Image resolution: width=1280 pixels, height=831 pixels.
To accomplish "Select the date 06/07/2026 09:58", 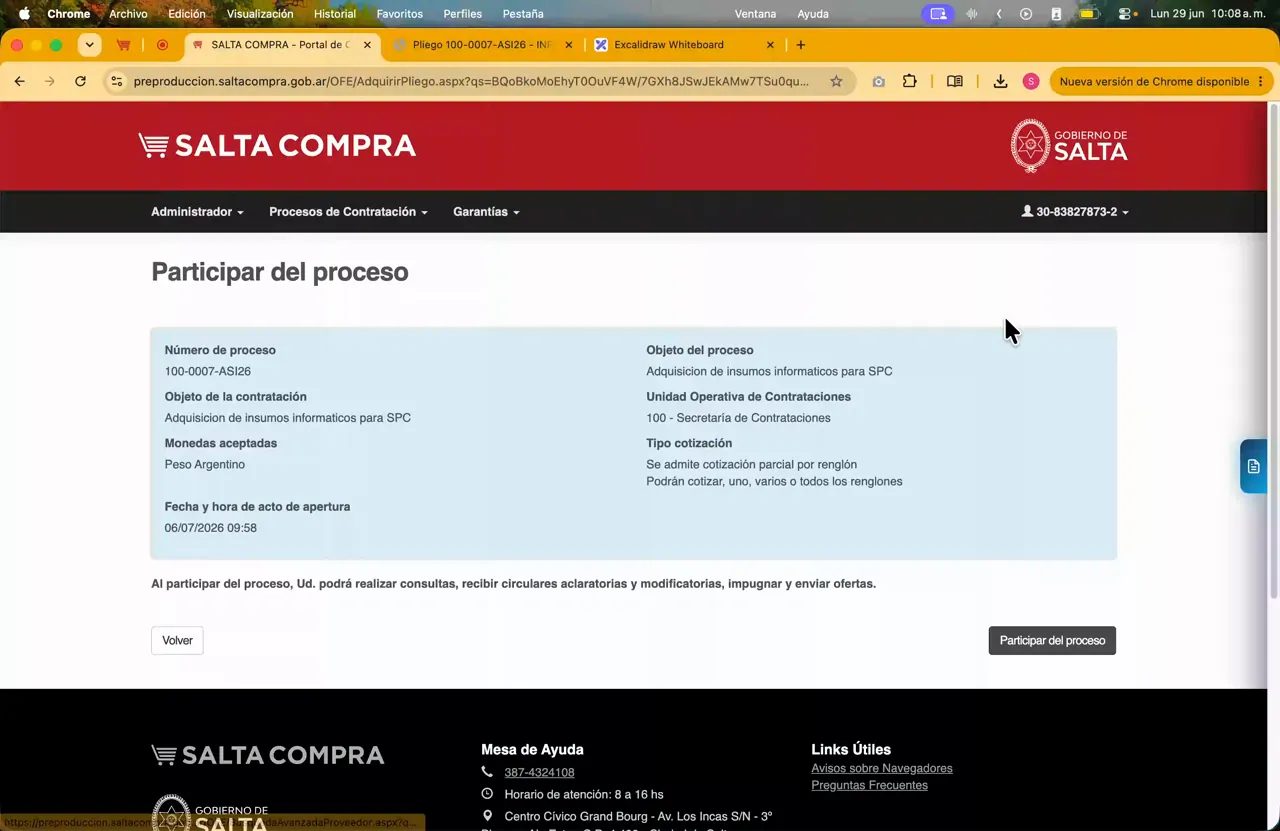I will [210, 528].
